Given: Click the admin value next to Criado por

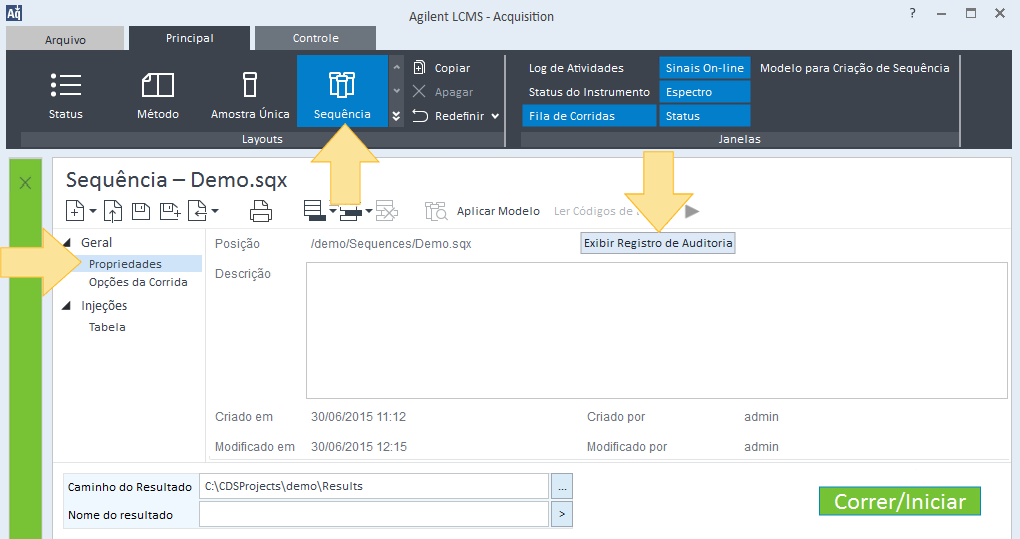Looking at the screenshot, I should (x=761, y=417).
